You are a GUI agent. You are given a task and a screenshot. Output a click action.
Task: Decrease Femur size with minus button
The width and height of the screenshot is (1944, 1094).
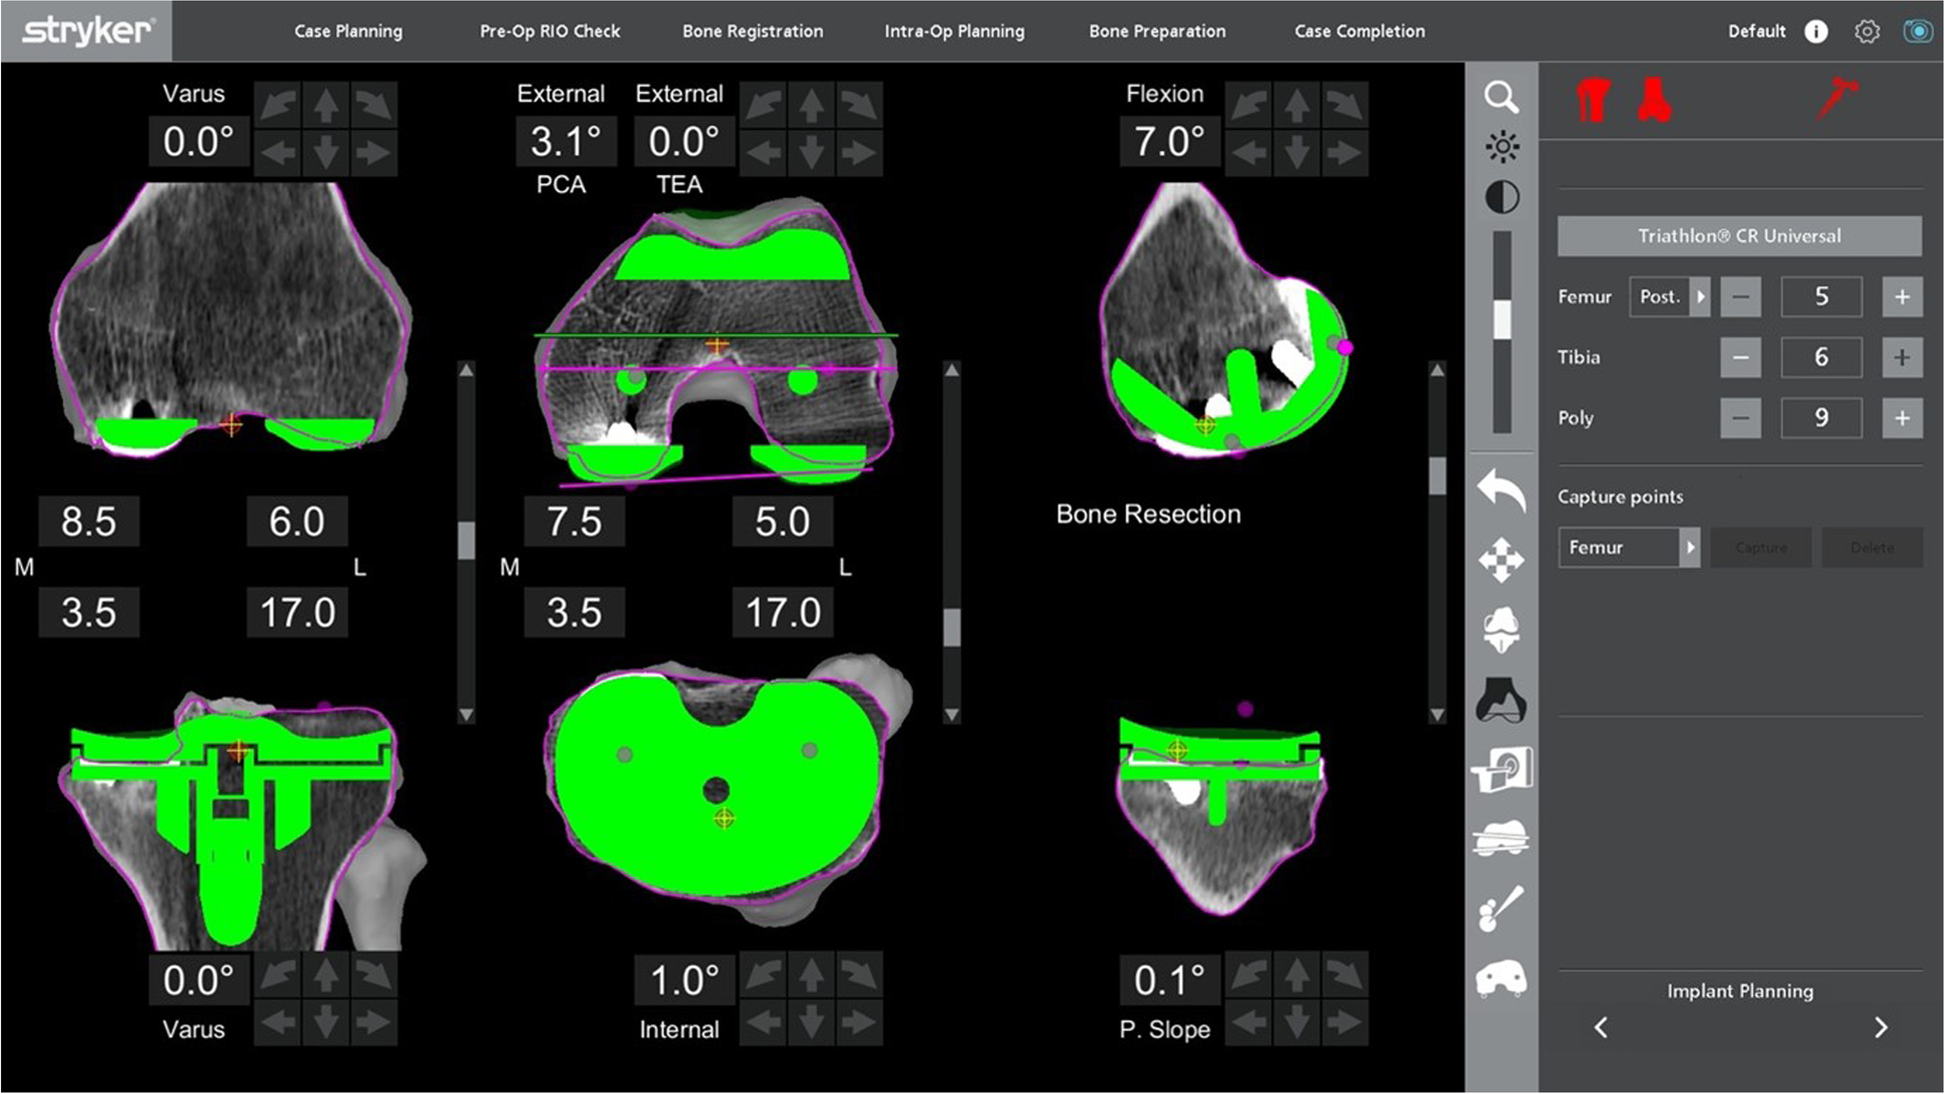(x=1741, y=297)
